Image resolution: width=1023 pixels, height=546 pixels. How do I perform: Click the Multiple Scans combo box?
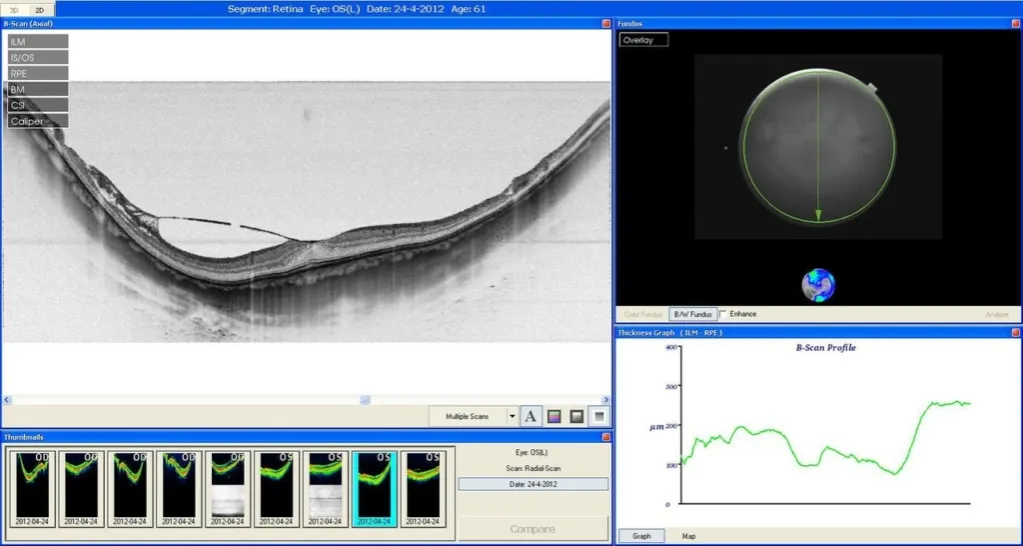[x=473, y=416]
